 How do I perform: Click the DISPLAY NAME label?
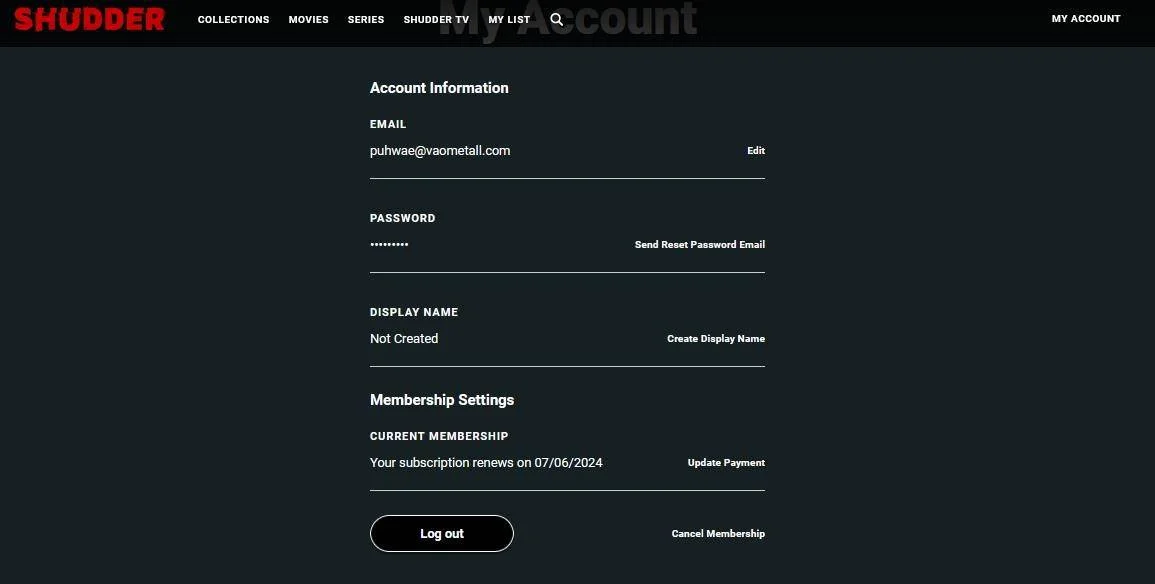414,312
